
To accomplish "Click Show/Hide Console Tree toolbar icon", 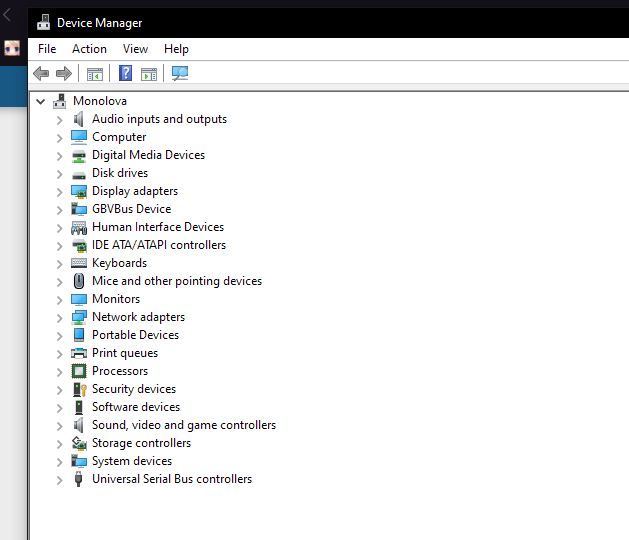I will click(95, 74).
